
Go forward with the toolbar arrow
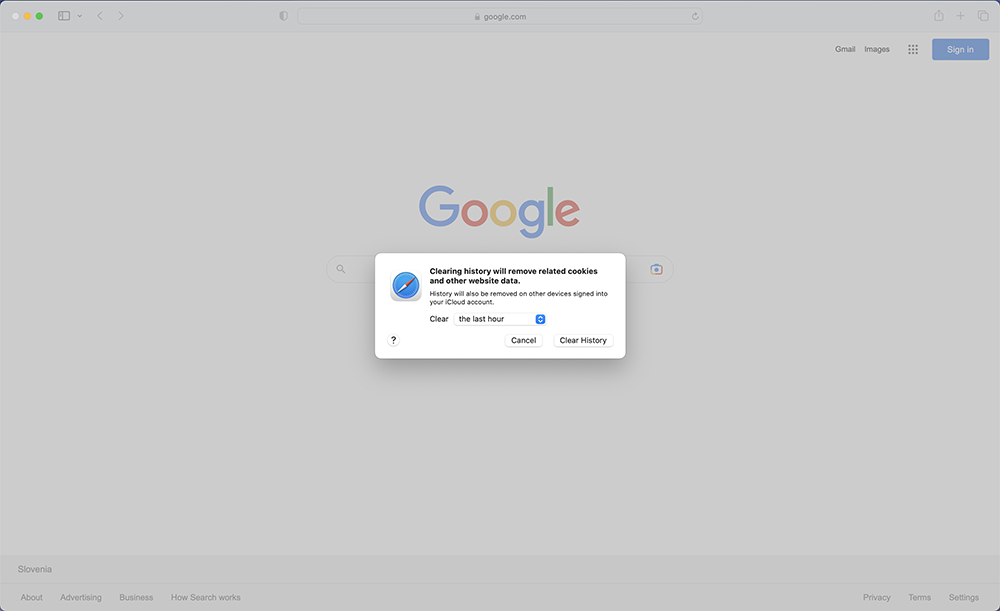pos(121,16)
